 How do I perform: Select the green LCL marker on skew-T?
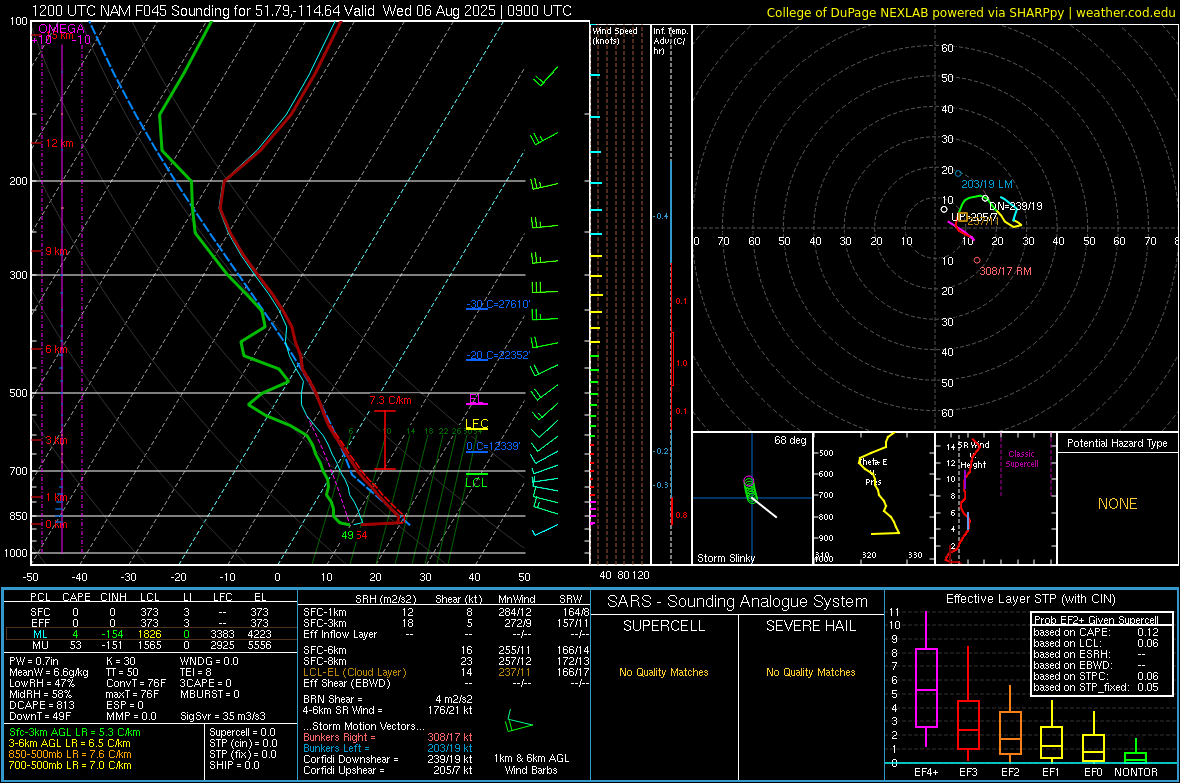(476, 483)
